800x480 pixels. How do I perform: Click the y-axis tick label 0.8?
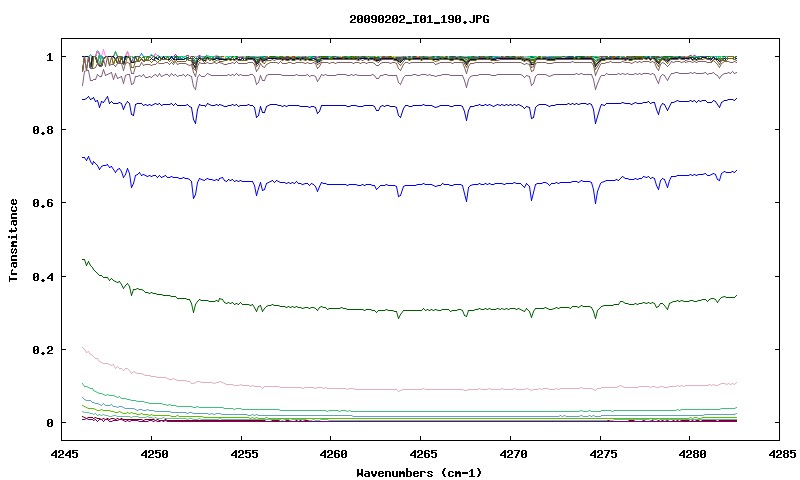pyautogui.click(x=43, y=130)
